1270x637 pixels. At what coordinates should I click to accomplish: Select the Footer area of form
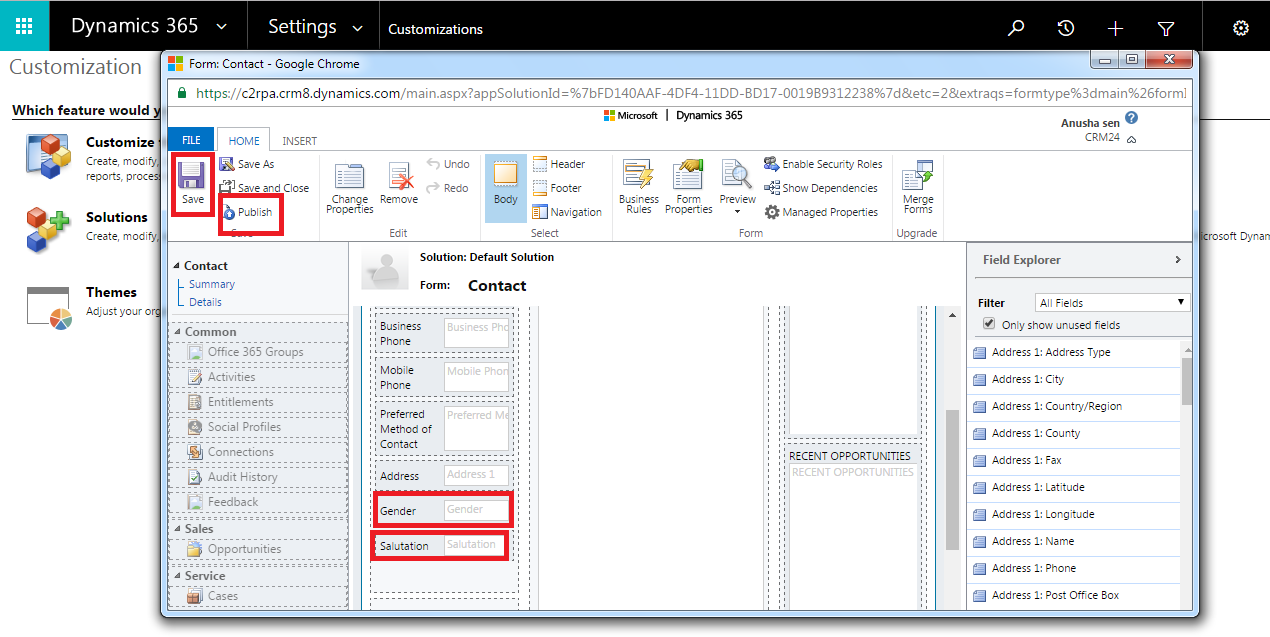coord(557,188)
